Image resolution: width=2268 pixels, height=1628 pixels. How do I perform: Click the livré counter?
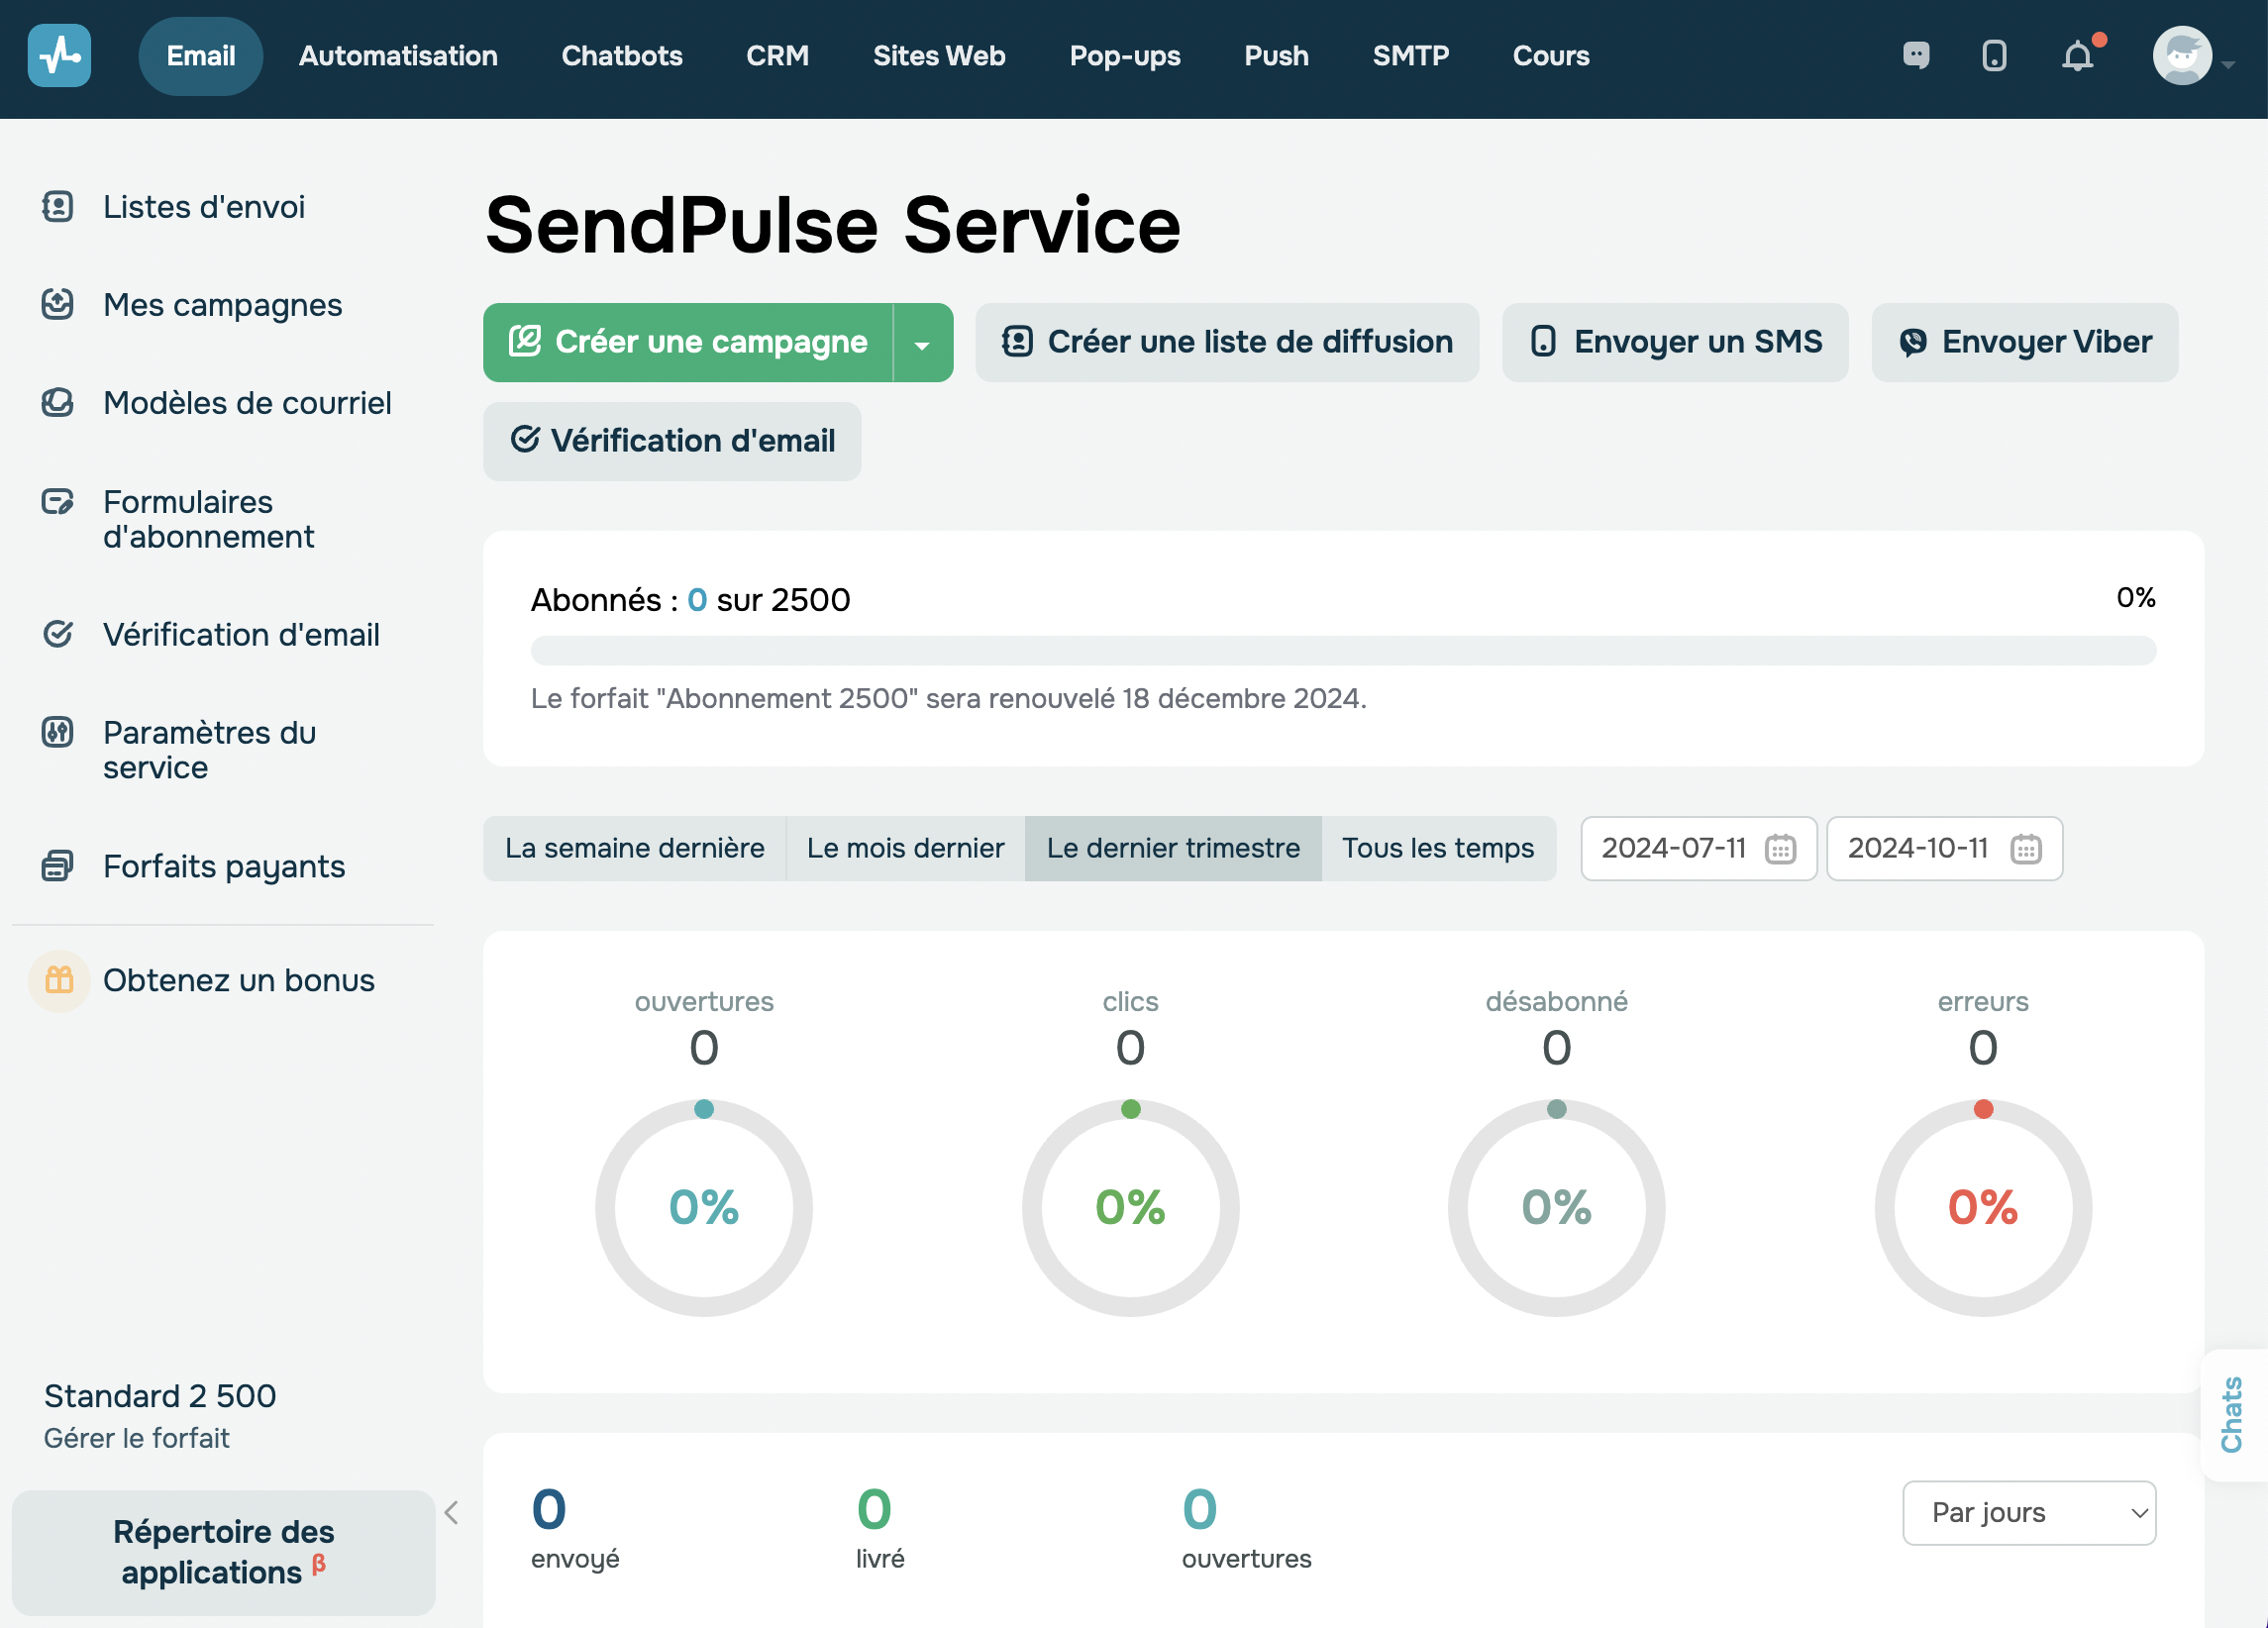point(880,1528)
